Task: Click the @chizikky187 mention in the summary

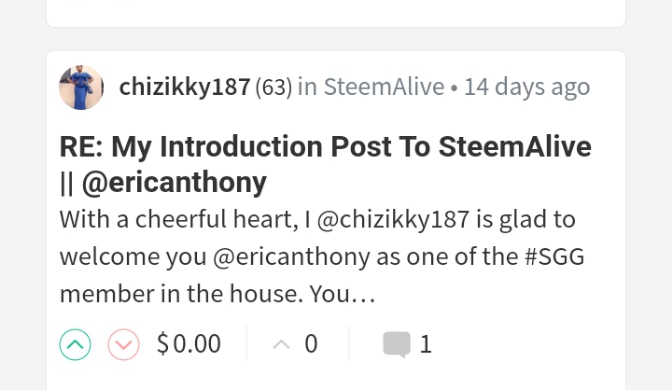Action: (393, 220)
